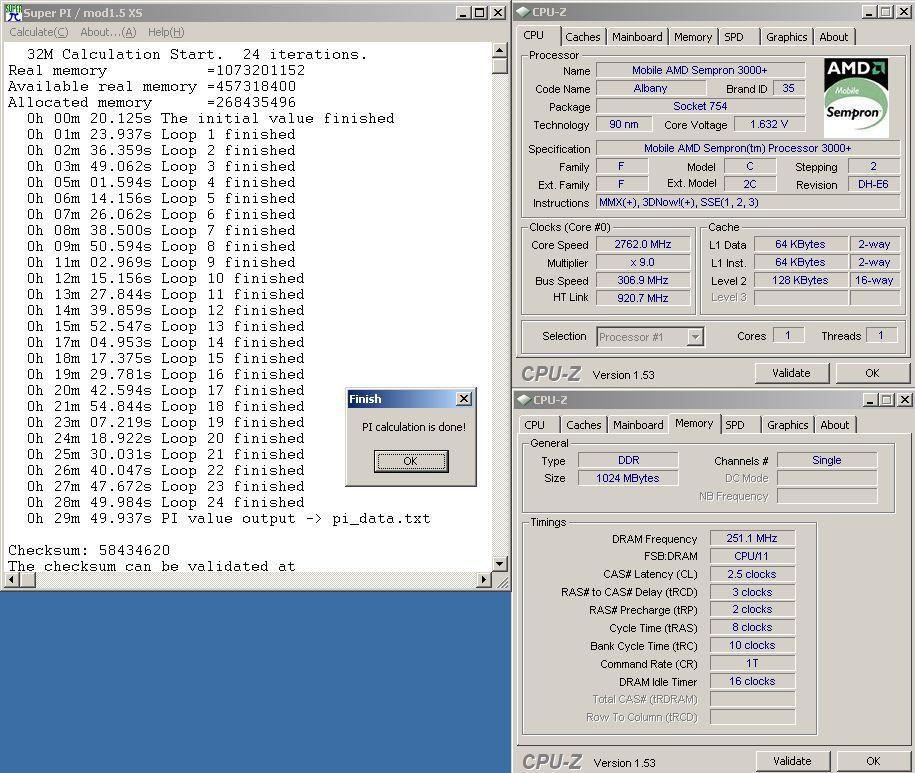Screen dimensions: 915x773
Task: Click the DRAM Frequency value 251.1 MHz
Action: pyautogui.click(x=752, y=538)
